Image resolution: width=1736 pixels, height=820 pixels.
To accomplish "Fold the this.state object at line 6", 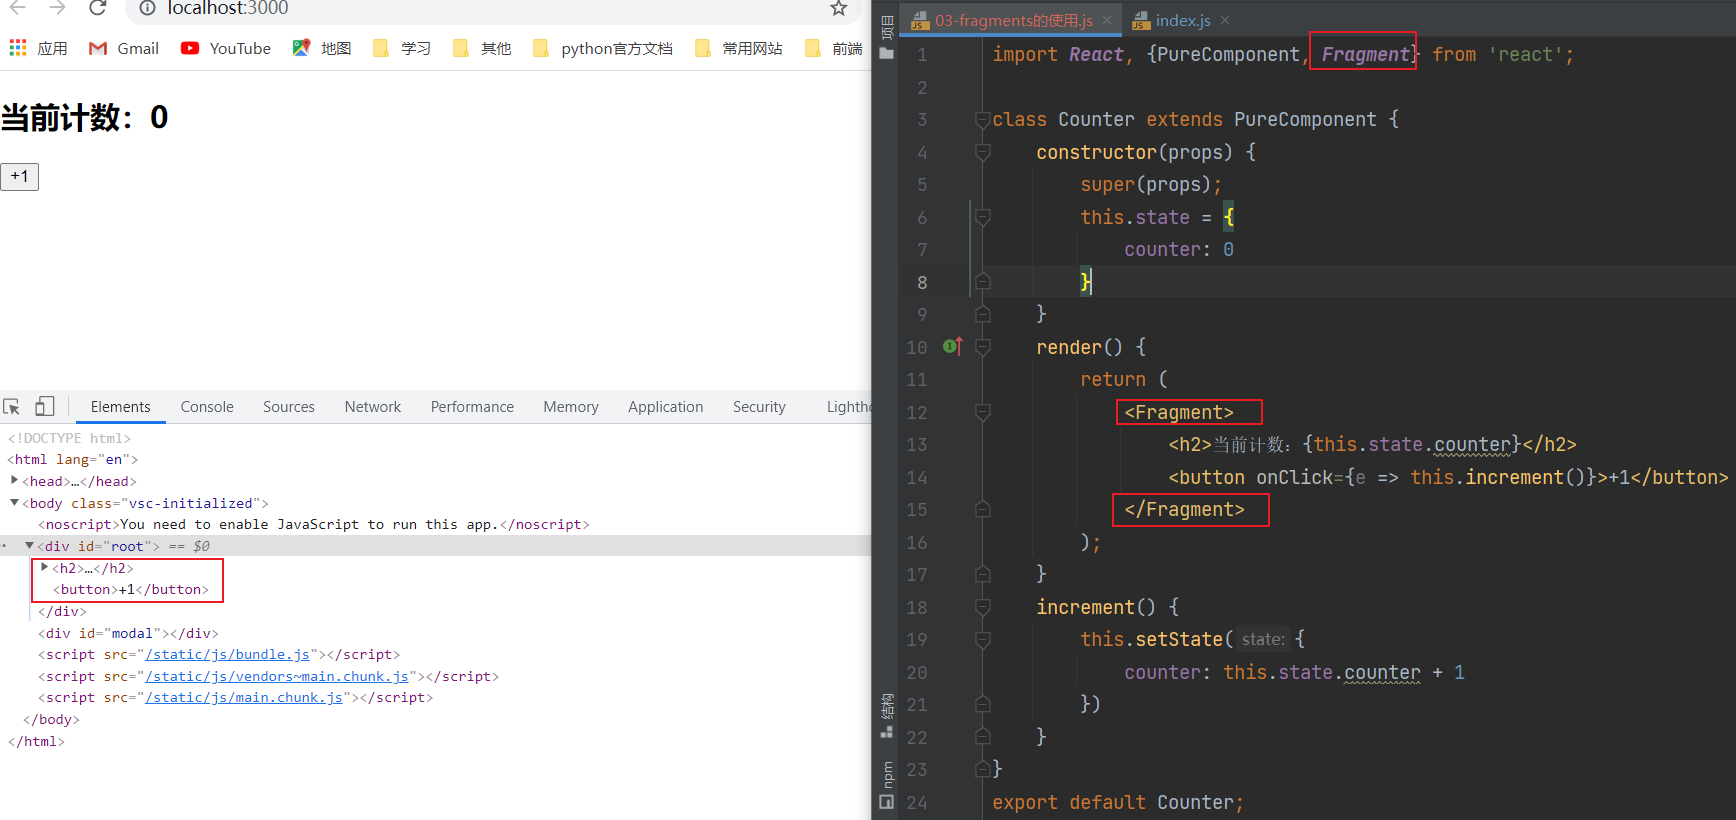I will (983, 217).
